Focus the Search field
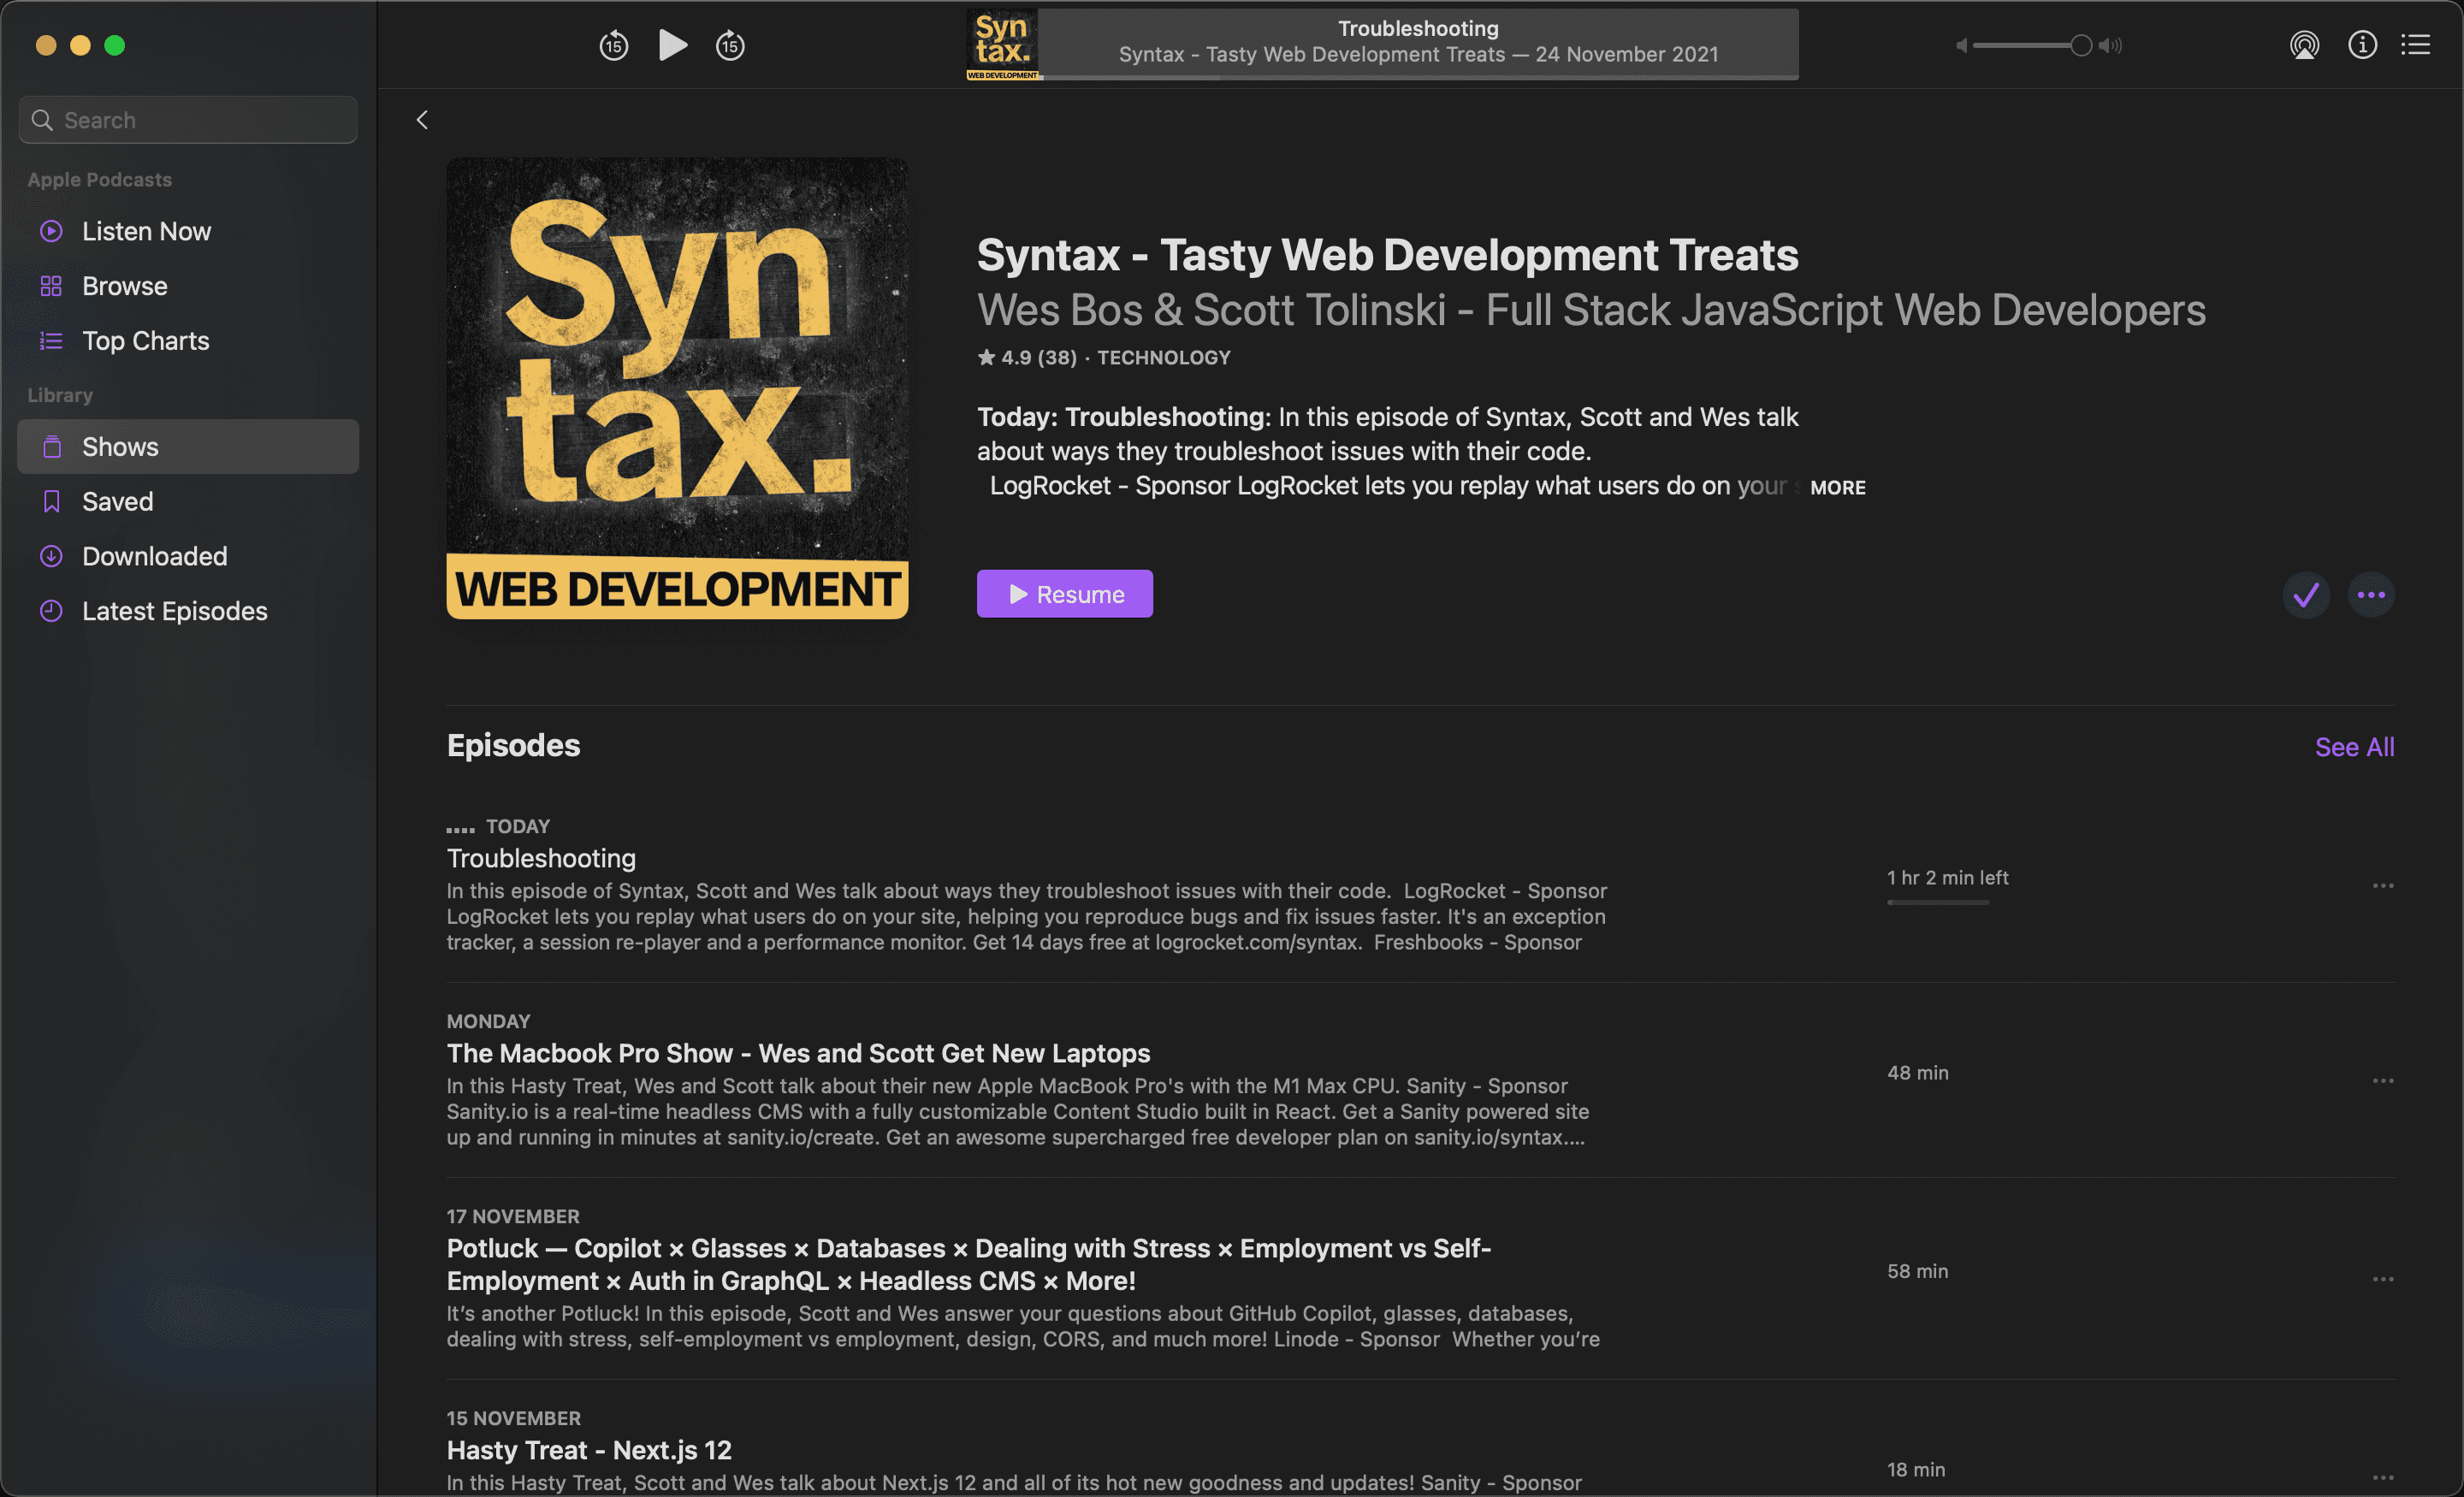 (x=188, y=120)
